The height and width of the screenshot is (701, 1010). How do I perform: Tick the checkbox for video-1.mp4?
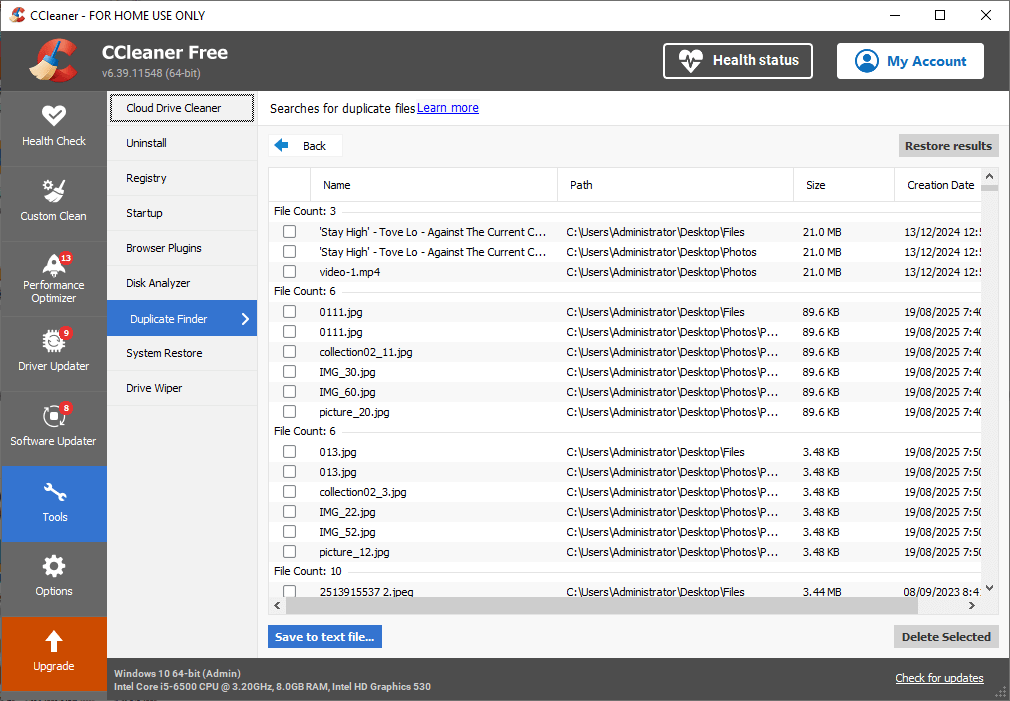point(289,272)
